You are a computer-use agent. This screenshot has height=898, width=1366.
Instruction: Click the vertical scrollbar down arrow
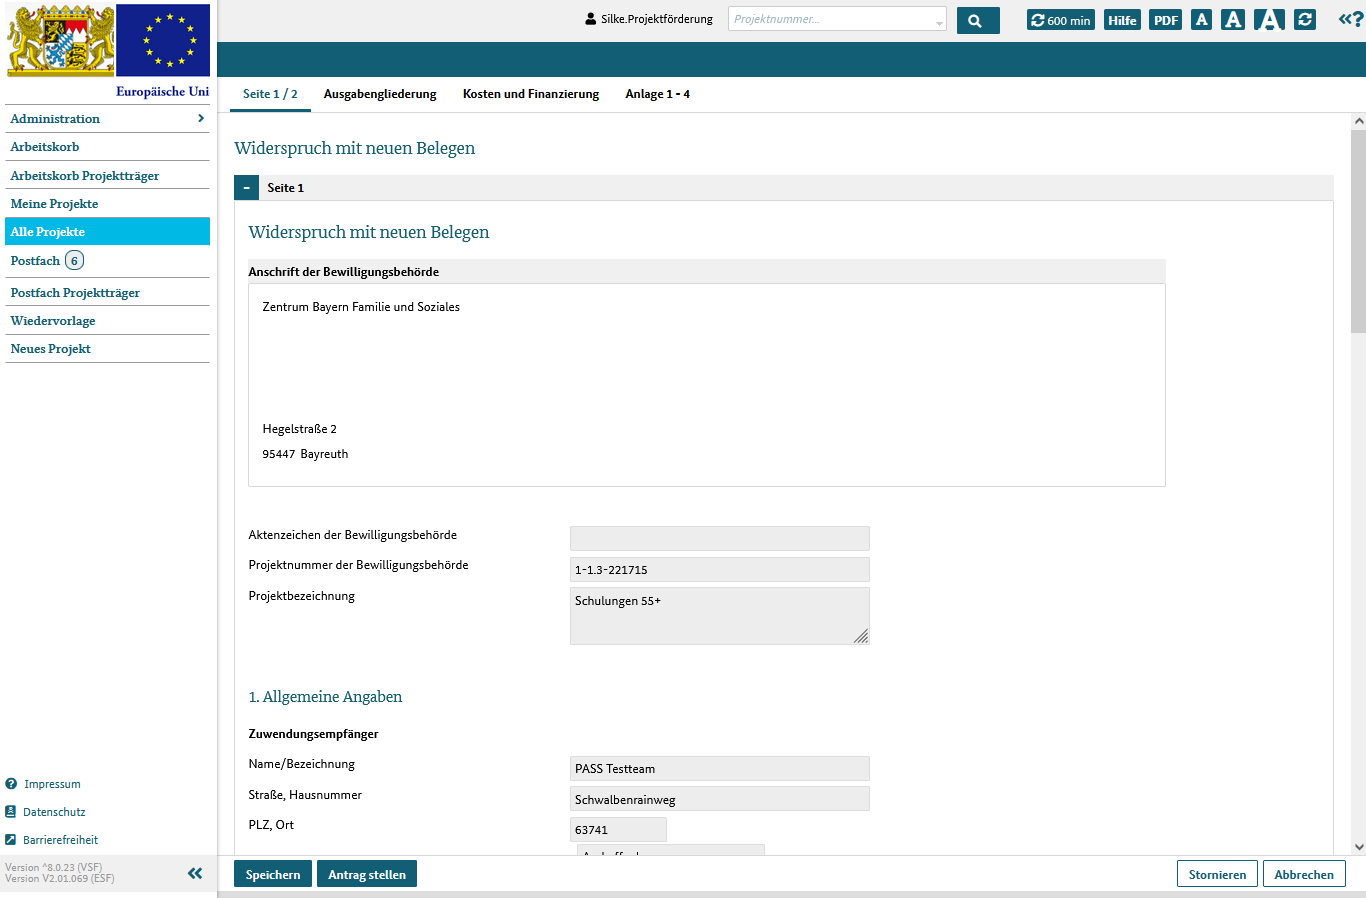[1358, 847]
